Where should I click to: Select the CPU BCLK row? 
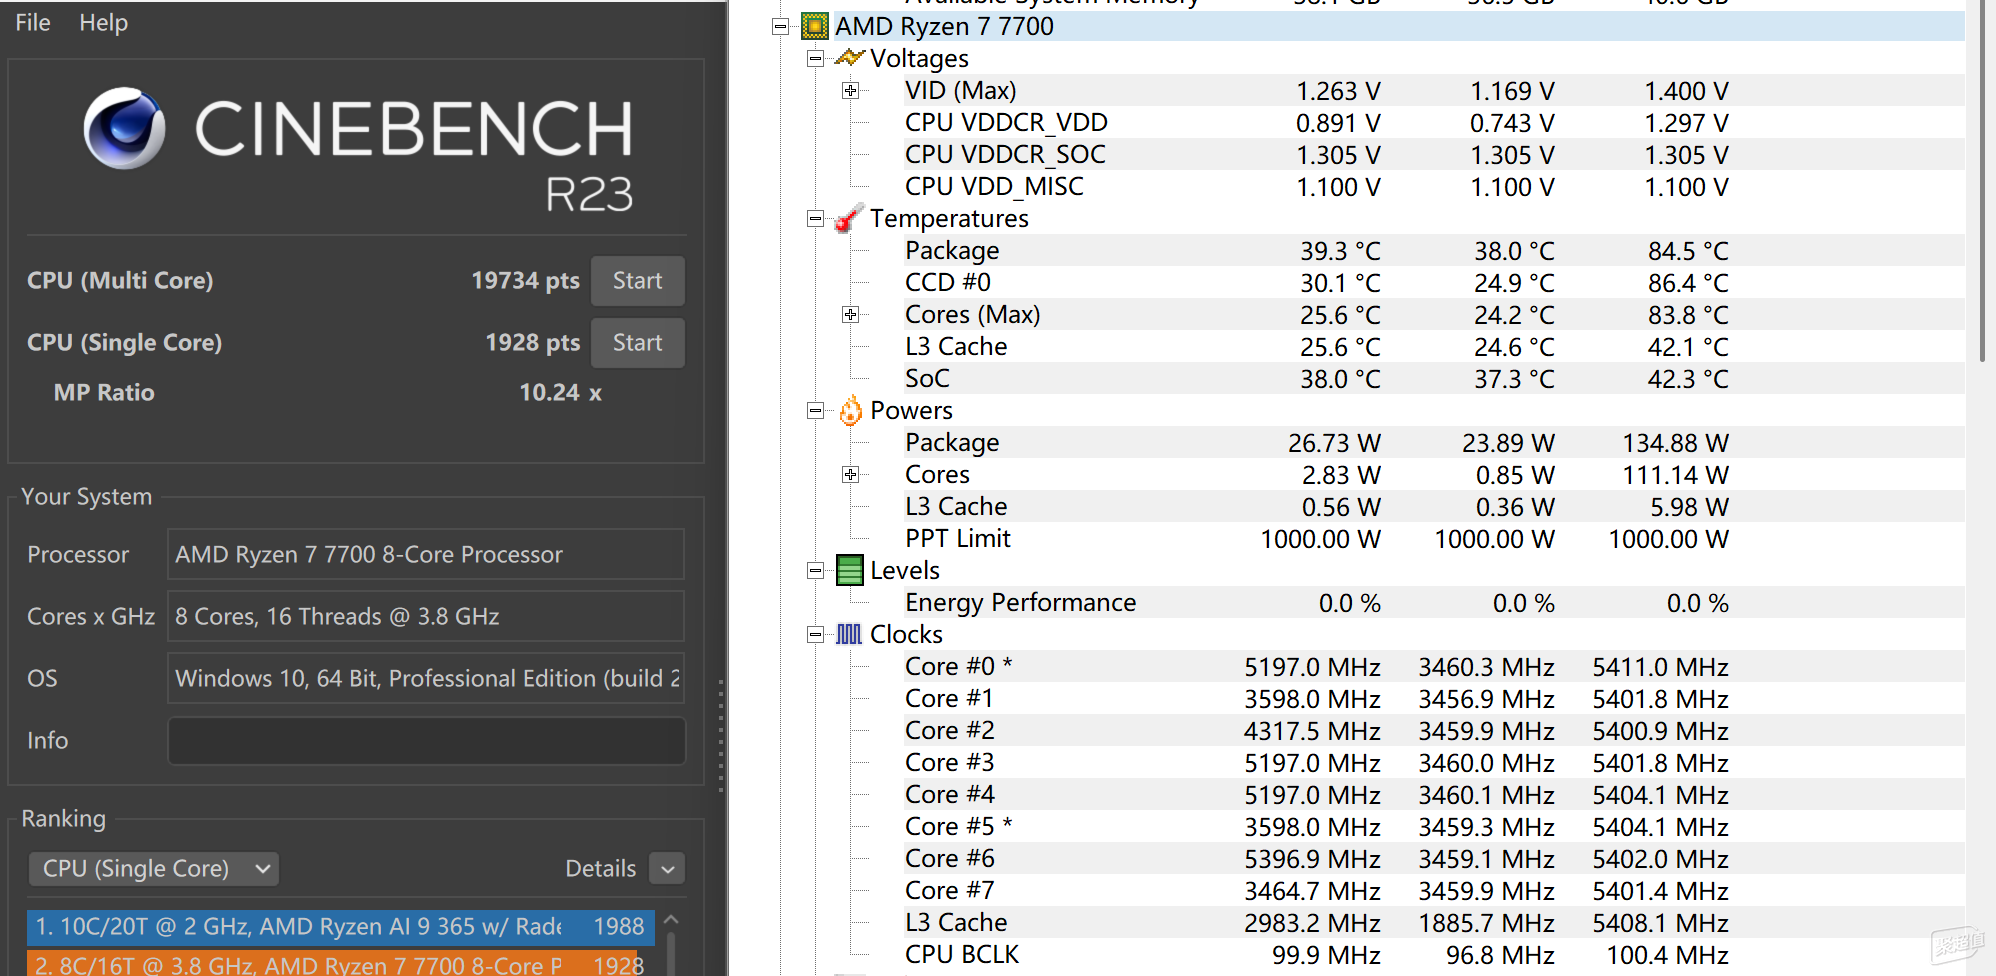pyautogui.click(x=1432, y=955)
